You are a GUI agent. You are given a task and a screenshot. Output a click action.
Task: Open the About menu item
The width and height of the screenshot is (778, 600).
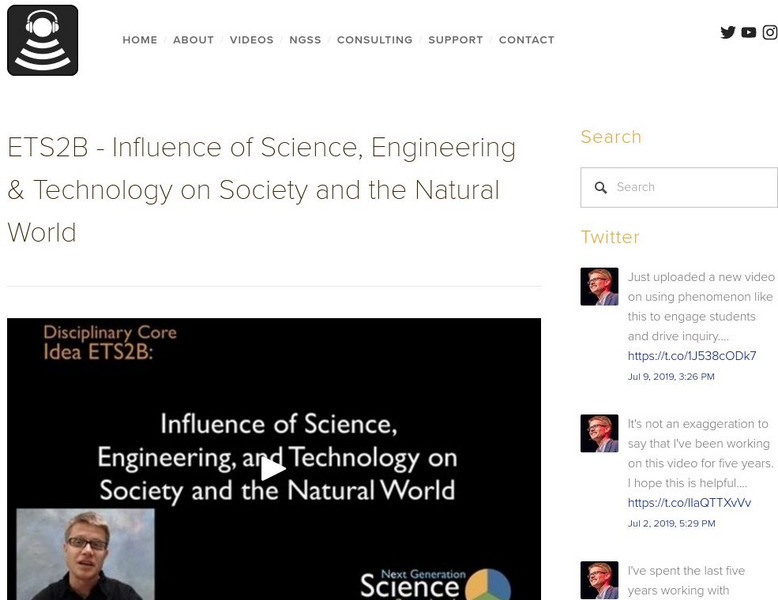(x=193, y=40)
